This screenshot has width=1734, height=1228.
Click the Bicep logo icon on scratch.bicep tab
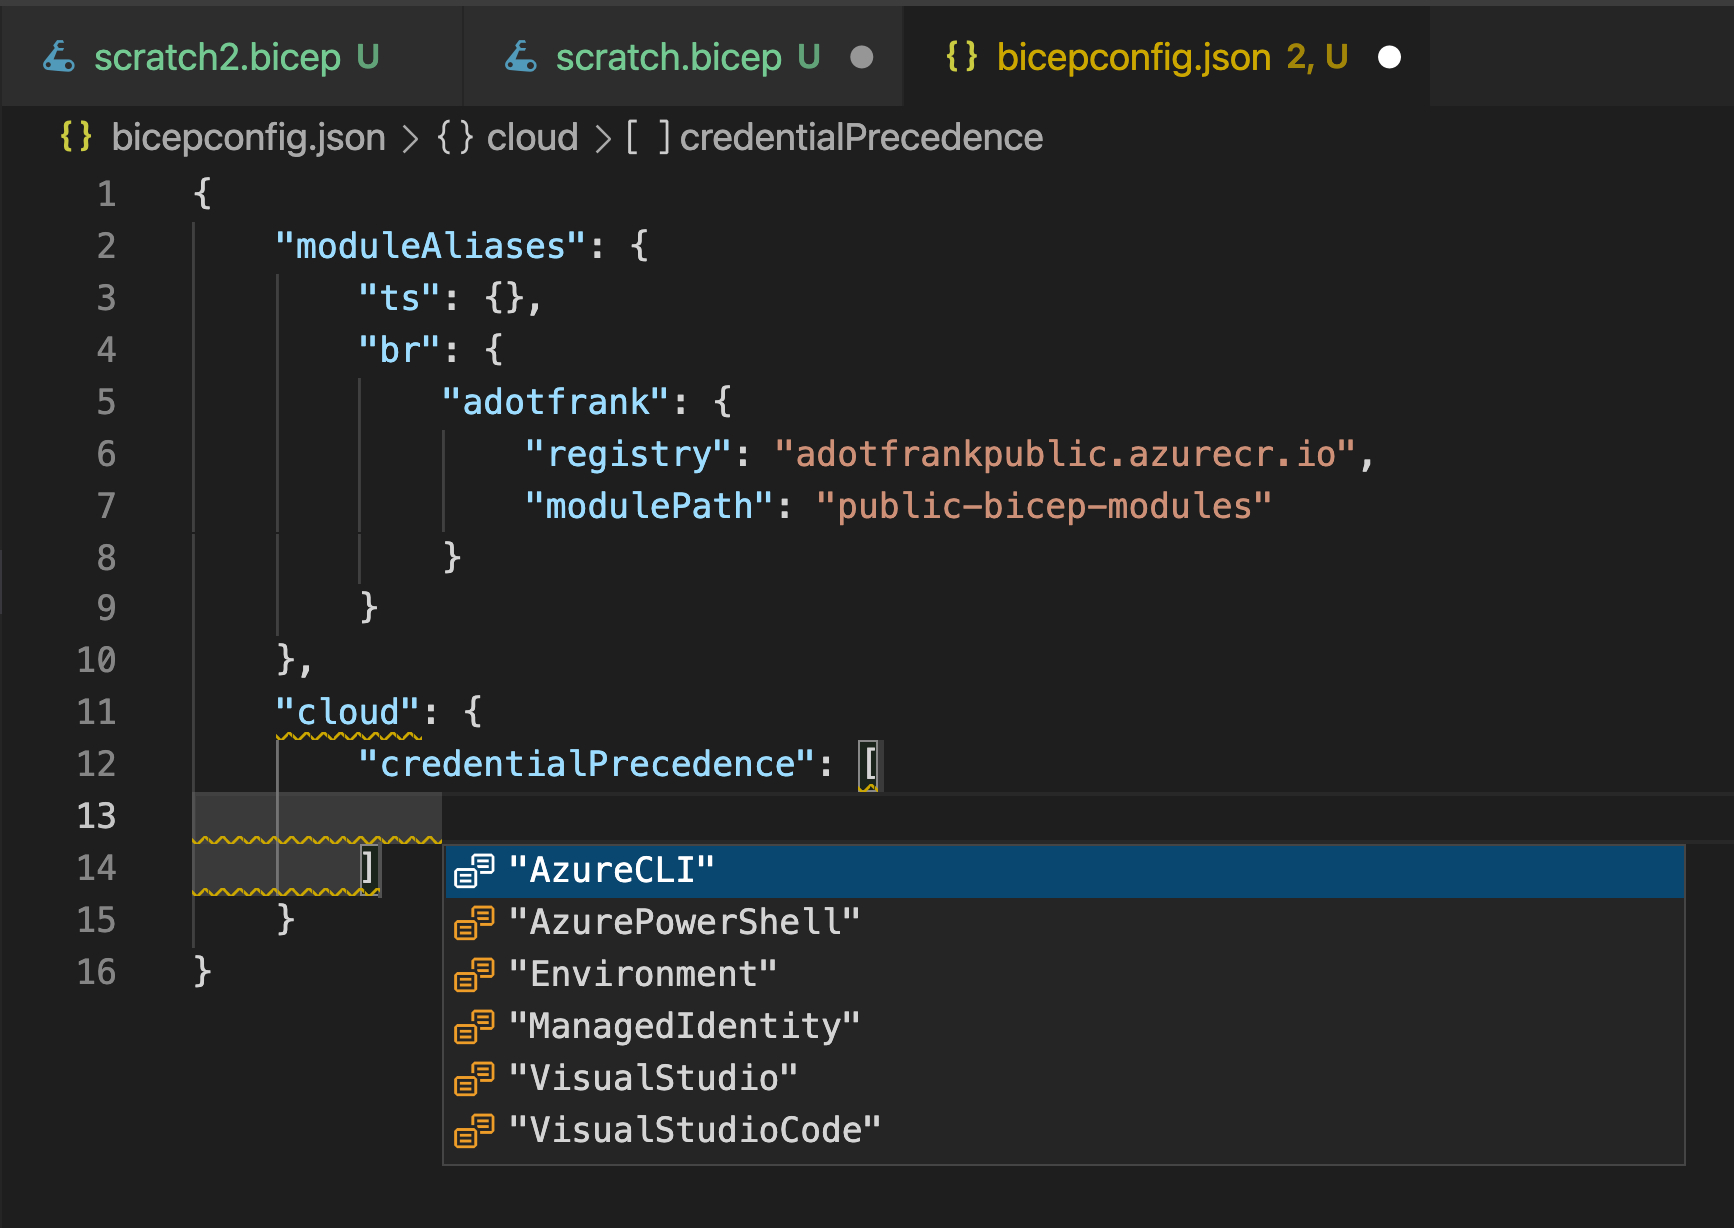(x=521, y=57)
